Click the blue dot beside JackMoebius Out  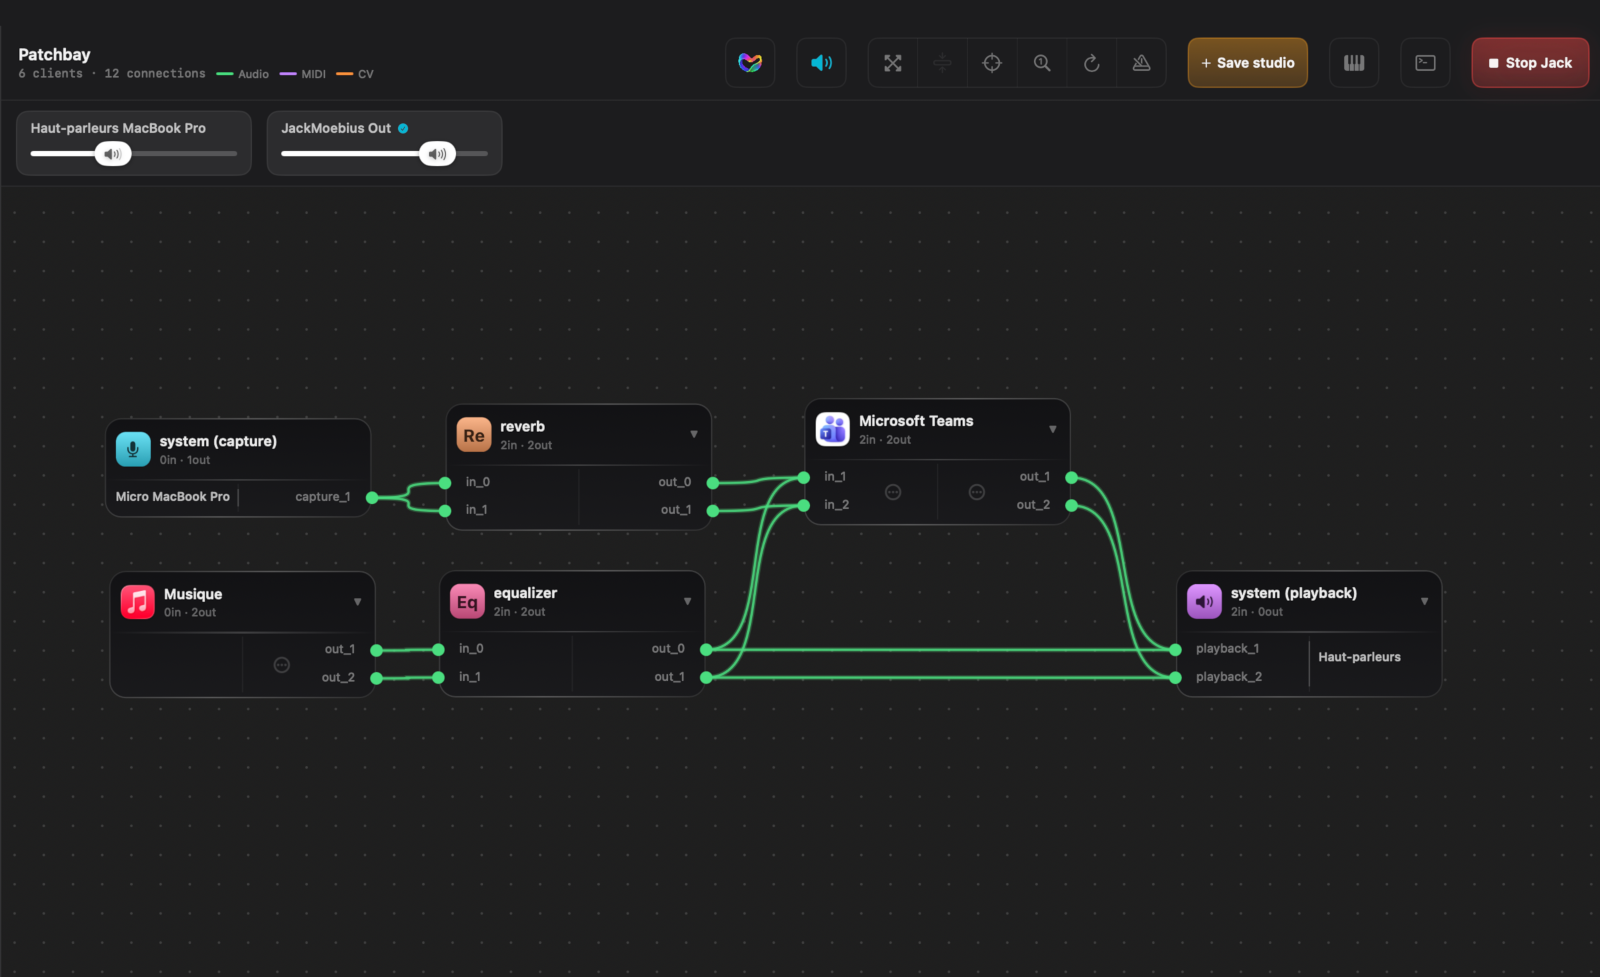[403, 128]
